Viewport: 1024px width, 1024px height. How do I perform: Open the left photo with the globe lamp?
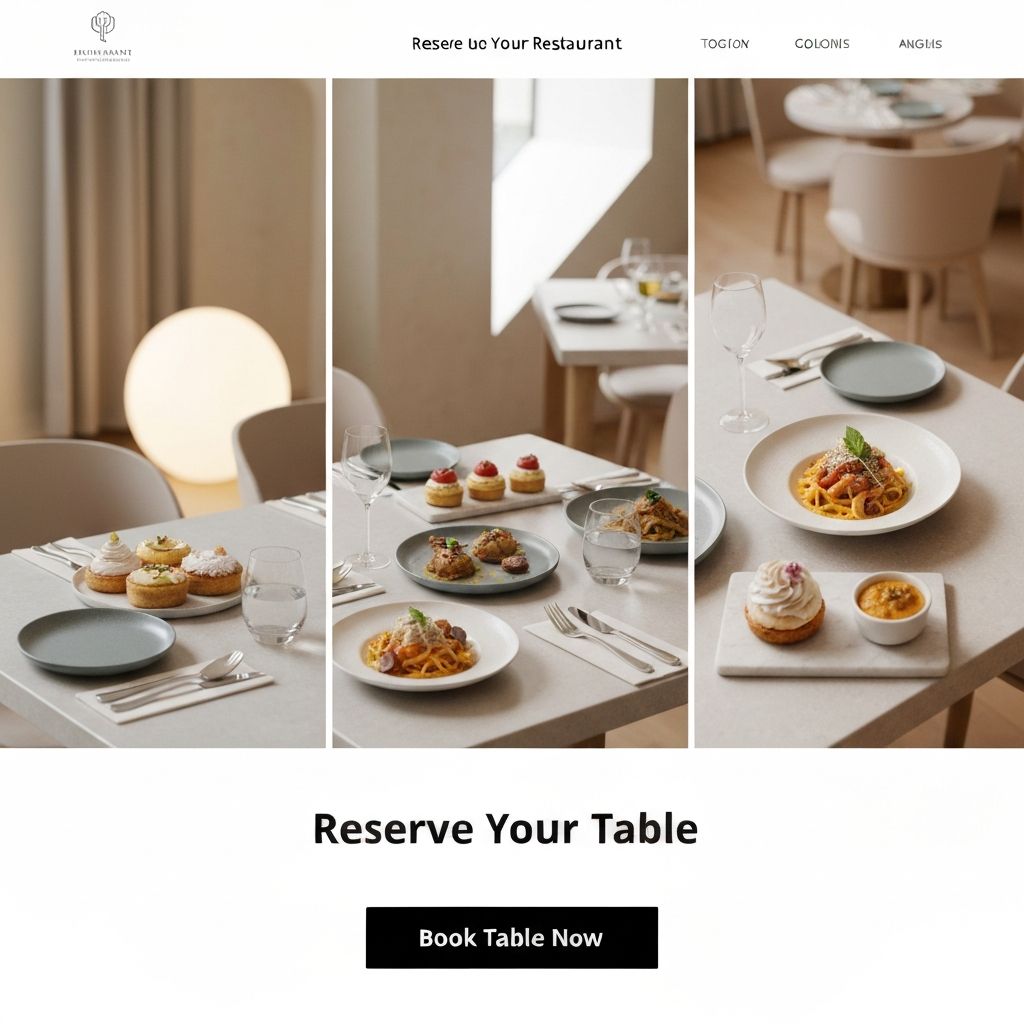[163, 413]
